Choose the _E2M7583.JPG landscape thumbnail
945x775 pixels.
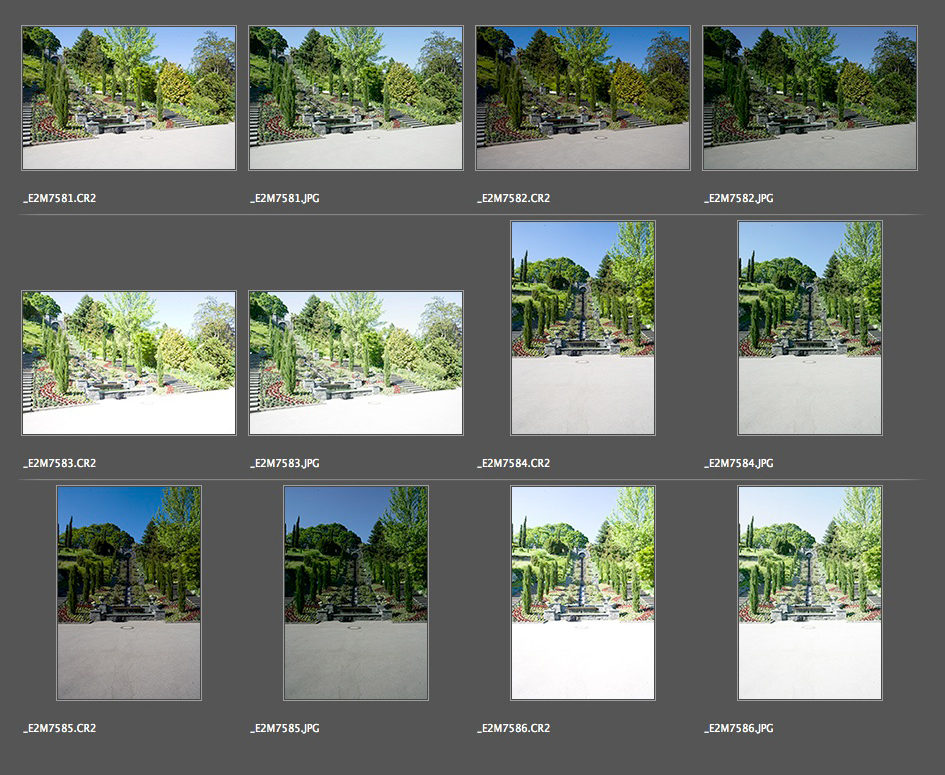tap(356, 363)
